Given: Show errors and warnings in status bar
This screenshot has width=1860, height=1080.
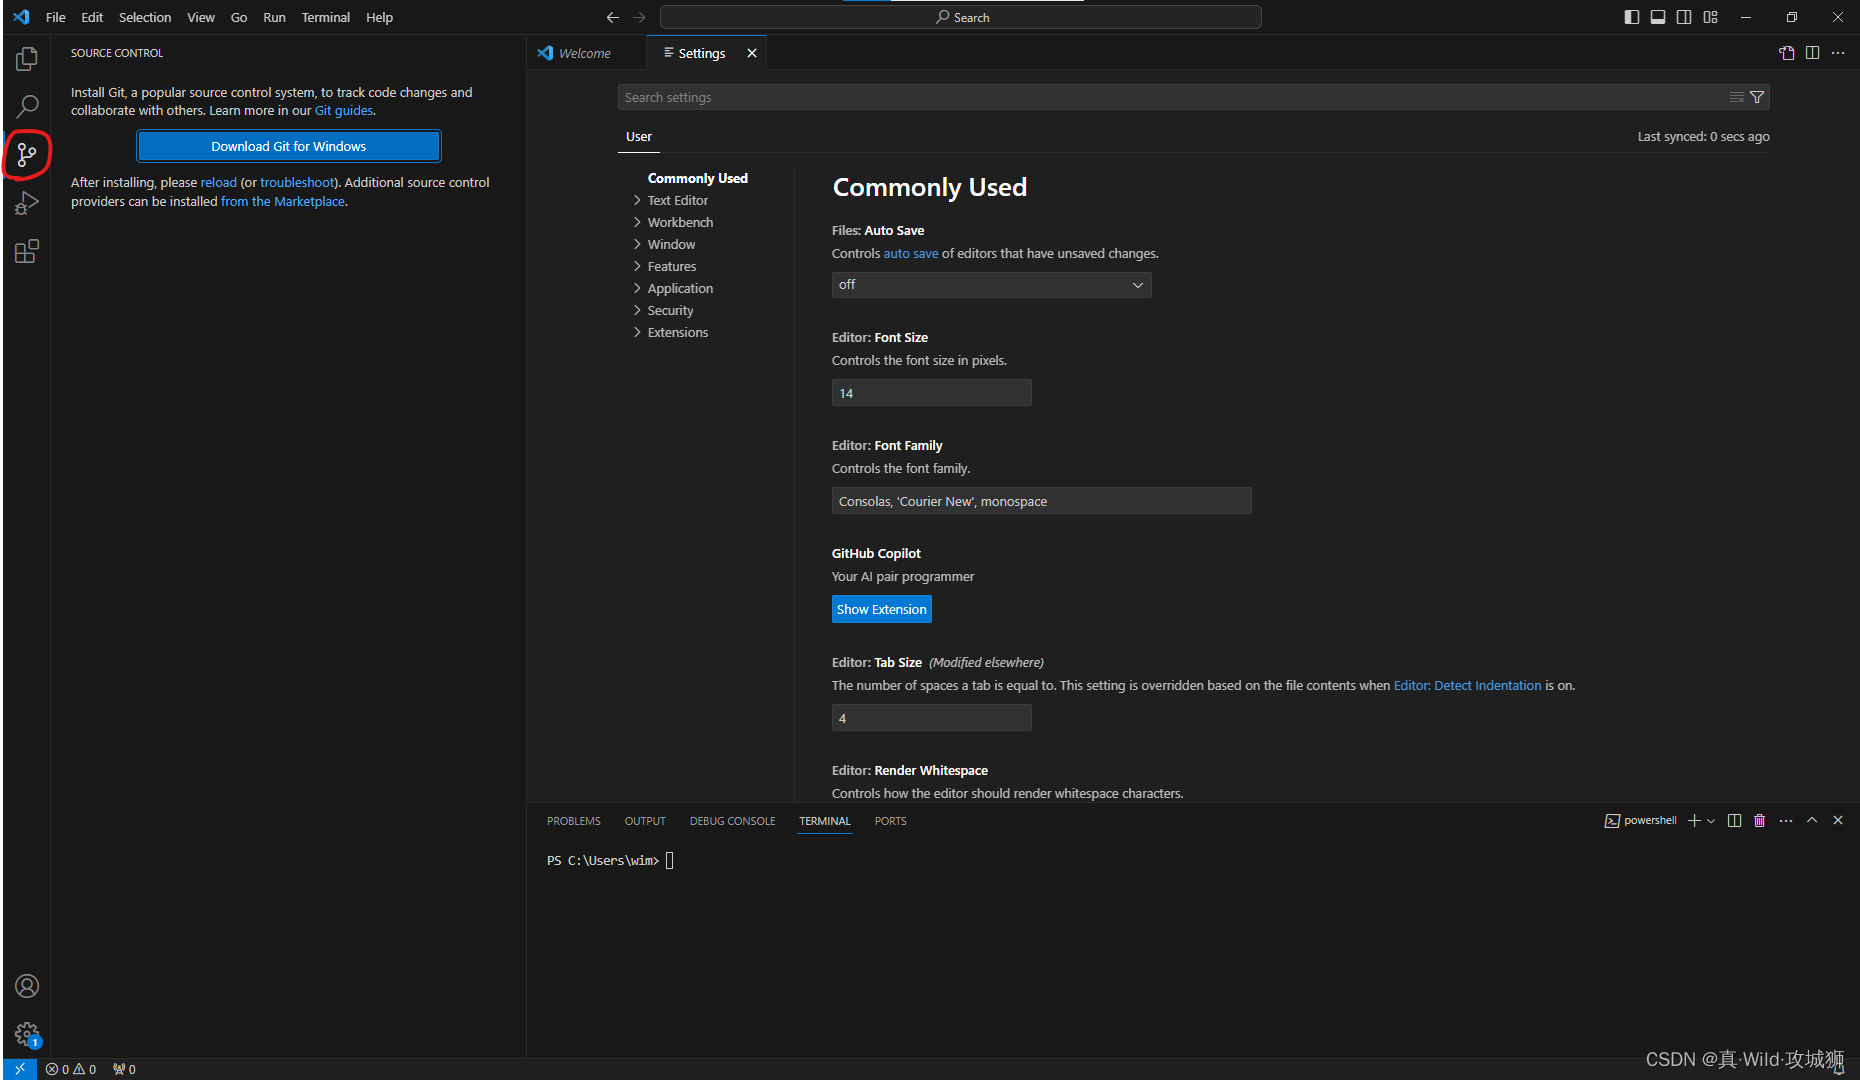Looking at the screenshot, I should coord(71,1069).
